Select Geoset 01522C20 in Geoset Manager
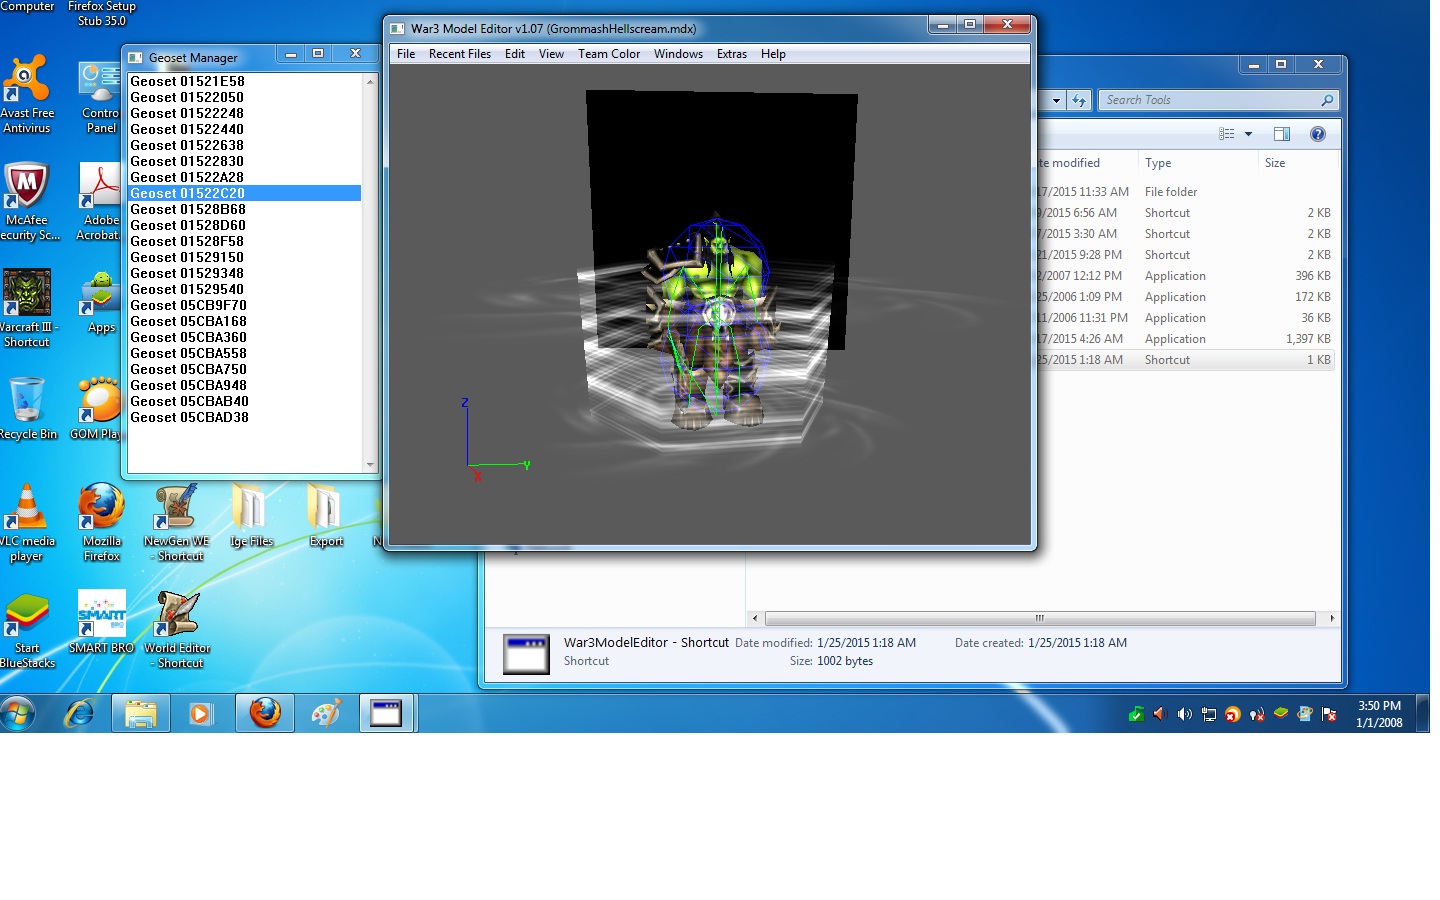This screenshot has height=900, width=1440. click(x=244, y=193)
